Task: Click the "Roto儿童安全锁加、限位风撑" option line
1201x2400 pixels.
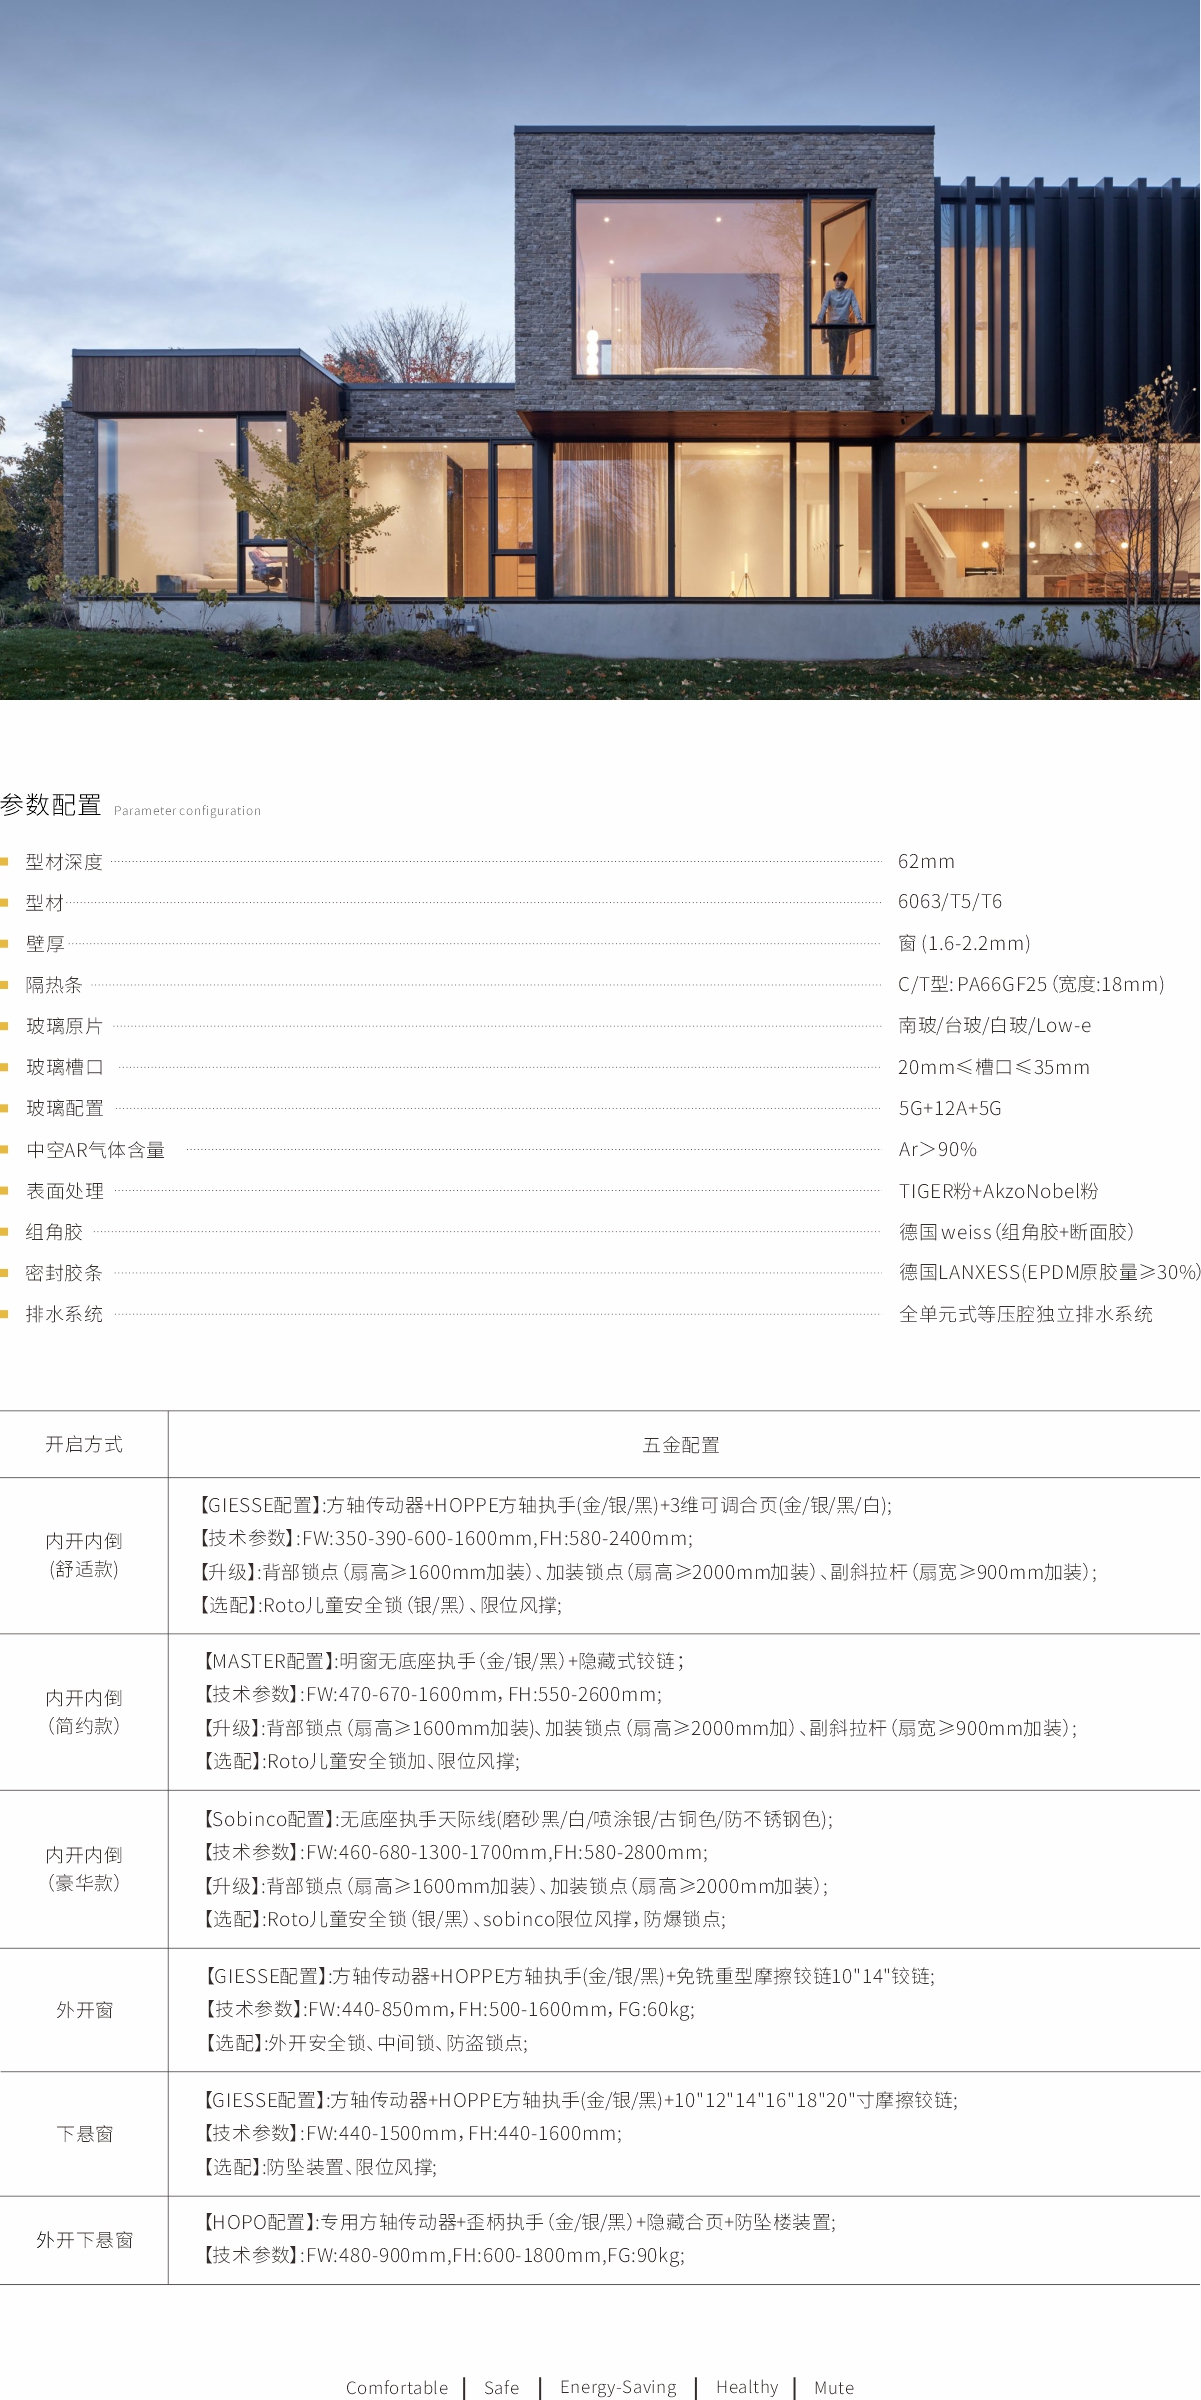Action: [x=361, y=1761]
